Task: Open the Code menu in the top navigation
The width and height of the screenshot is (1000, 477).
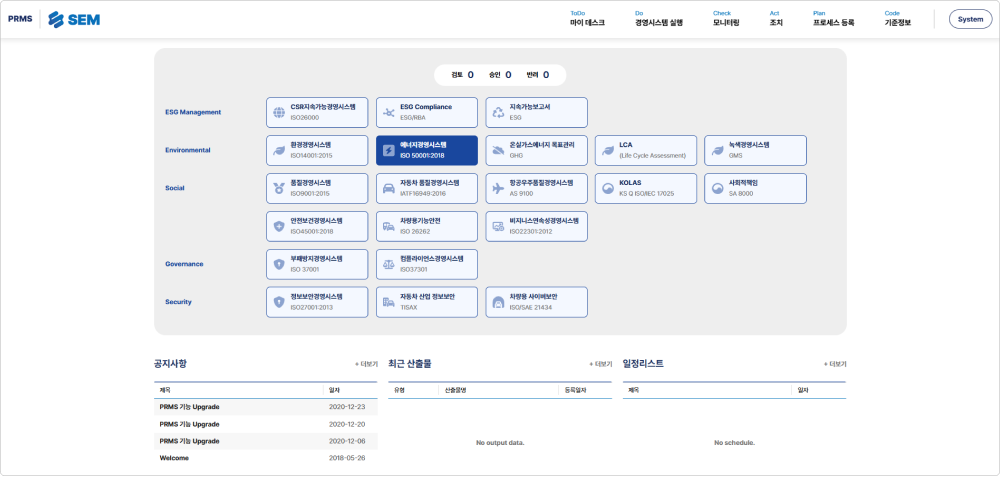Action: (x=897, y=18)
